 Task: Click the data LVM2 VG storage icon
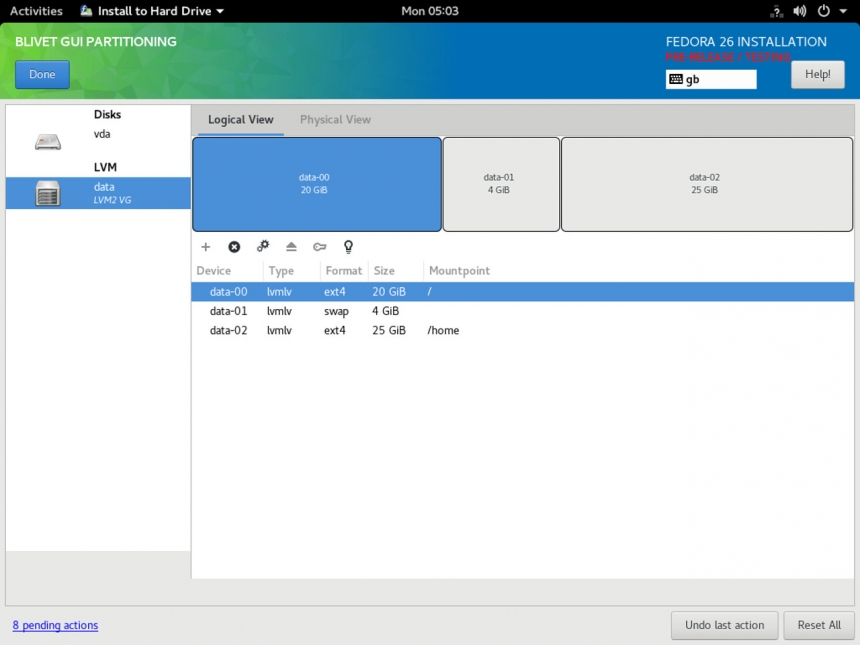coord(47,191)
